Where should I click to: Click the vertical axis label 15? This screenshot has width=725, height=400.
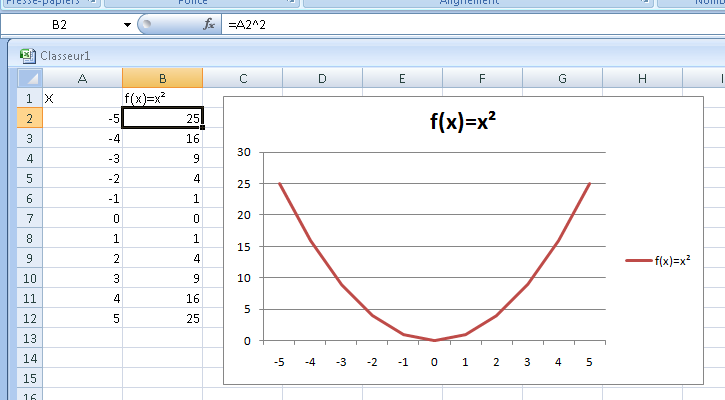pyautogui.click(x=244, y=246)
